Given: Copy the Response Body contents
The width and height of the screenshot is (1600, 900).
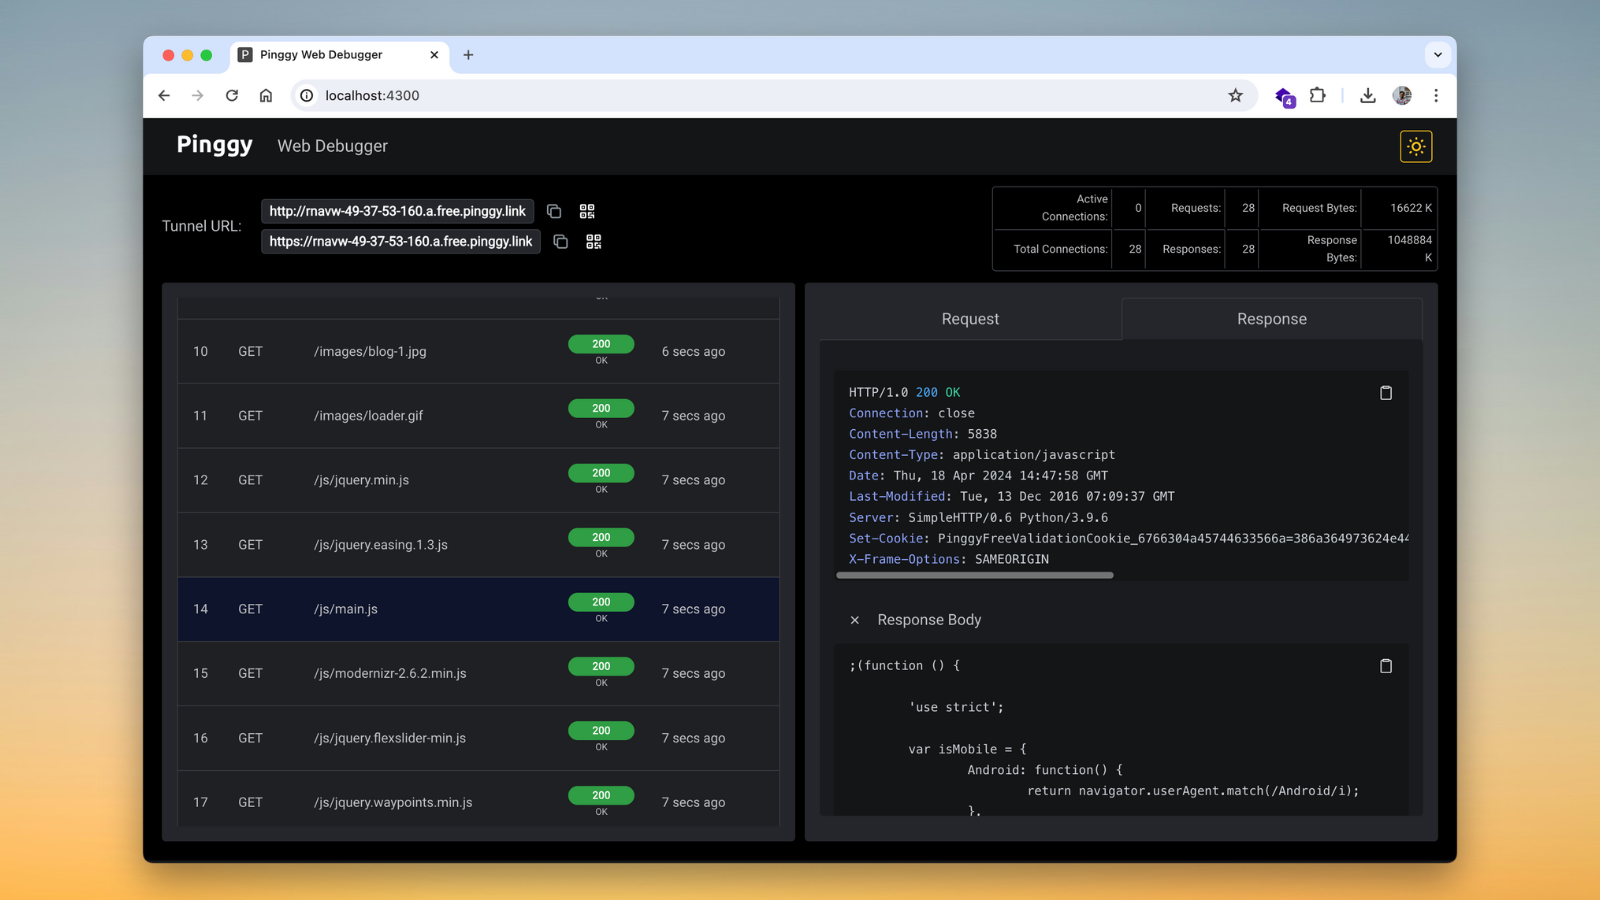Looking at the screenshot, I should [1385, 665].
